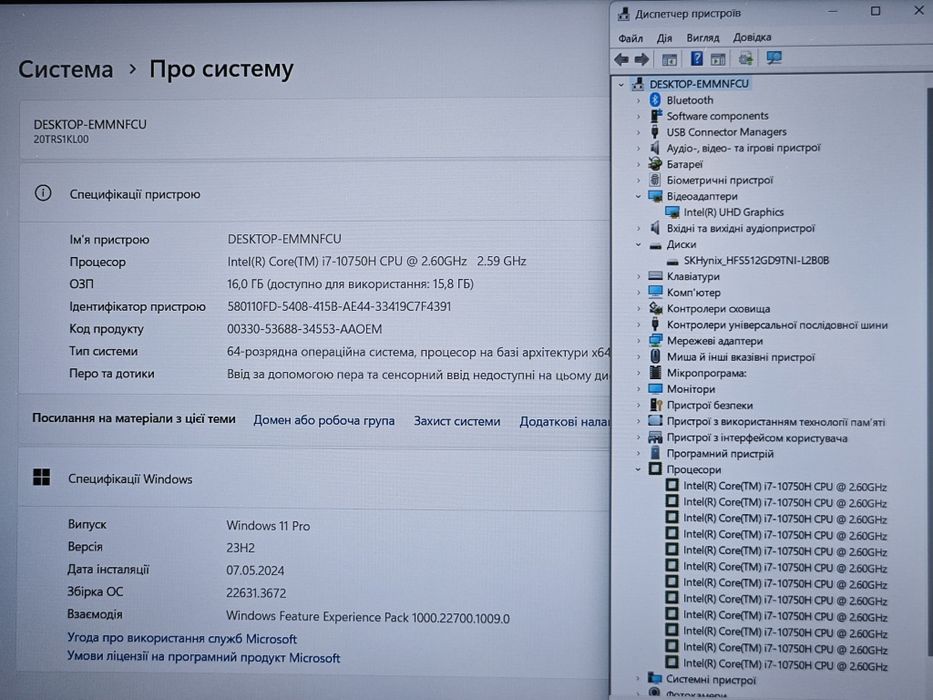Image resolution: width=933 pixels, height=700 pixels.
Task: Select the Батареї category icon
Action: tap(655, 164)
